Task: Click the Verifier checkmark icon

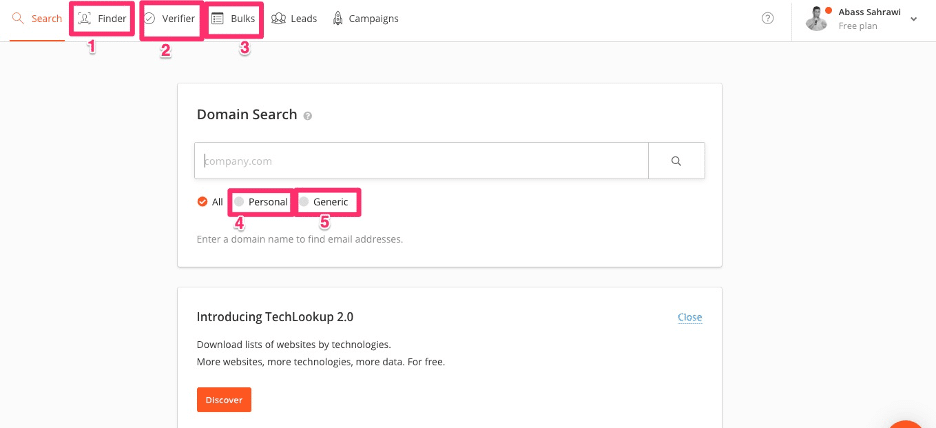Action: pos(150,19)
